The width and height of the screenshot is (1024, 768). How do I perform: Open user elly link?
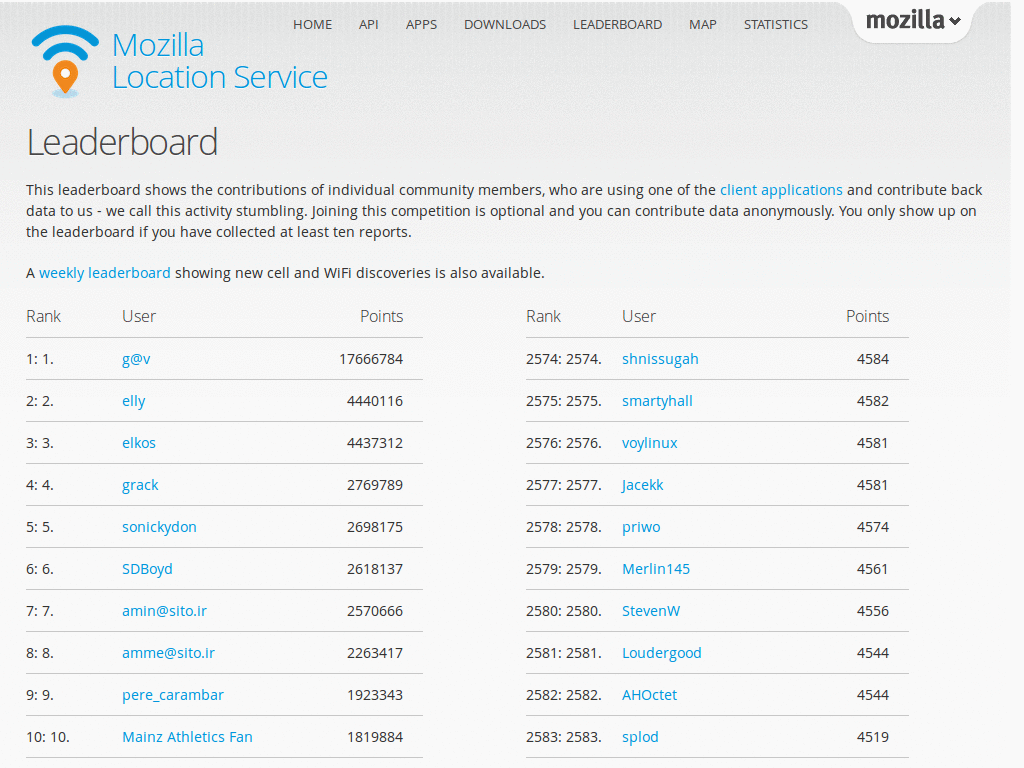(133, 401)
